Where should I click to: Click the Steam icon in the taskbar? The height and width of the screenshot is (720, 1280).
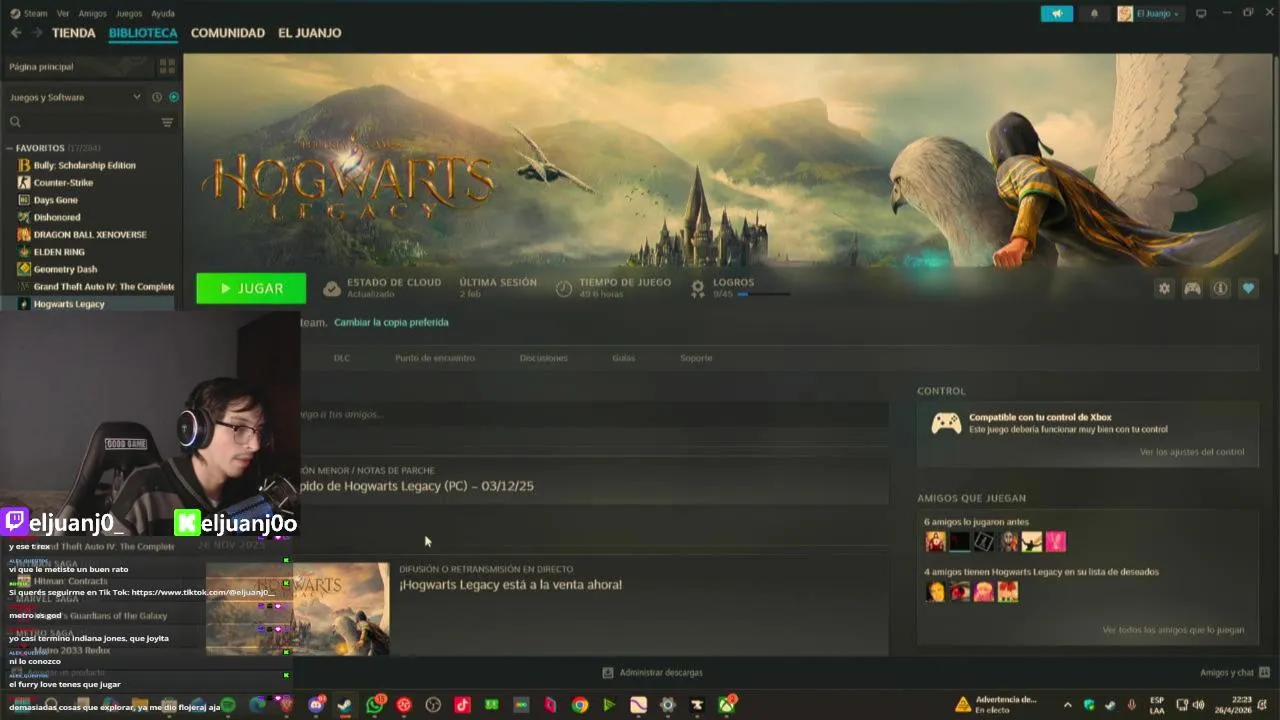coord(345,705)
